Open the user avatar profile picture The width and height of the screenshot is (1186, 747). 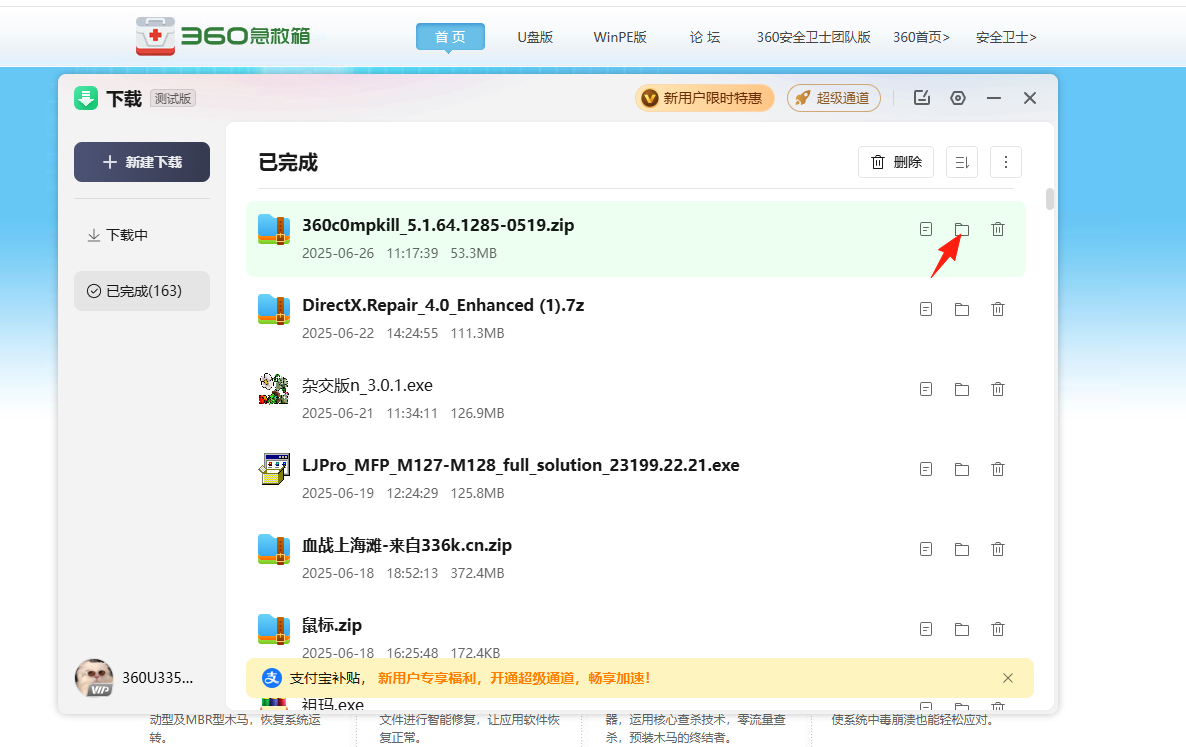(x=94, y=677)
